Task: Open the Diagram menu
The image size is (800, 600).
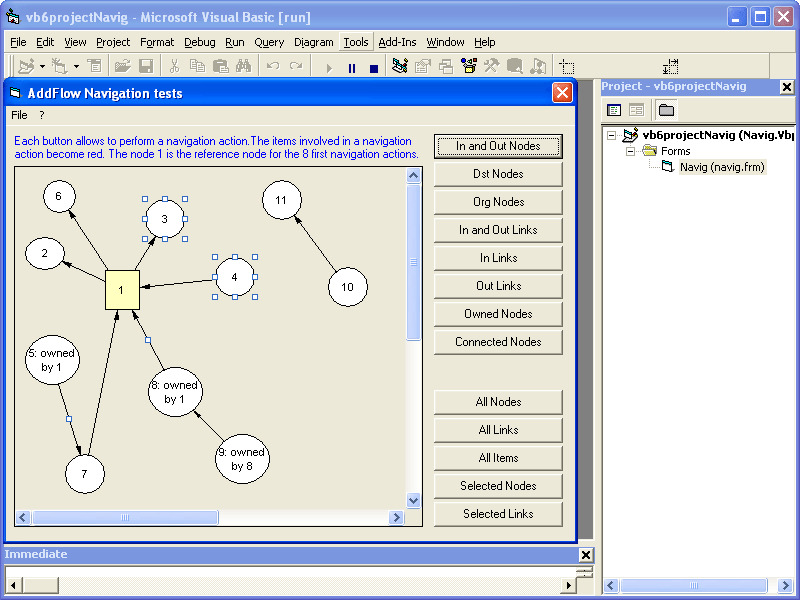Action: coord(313,42)
